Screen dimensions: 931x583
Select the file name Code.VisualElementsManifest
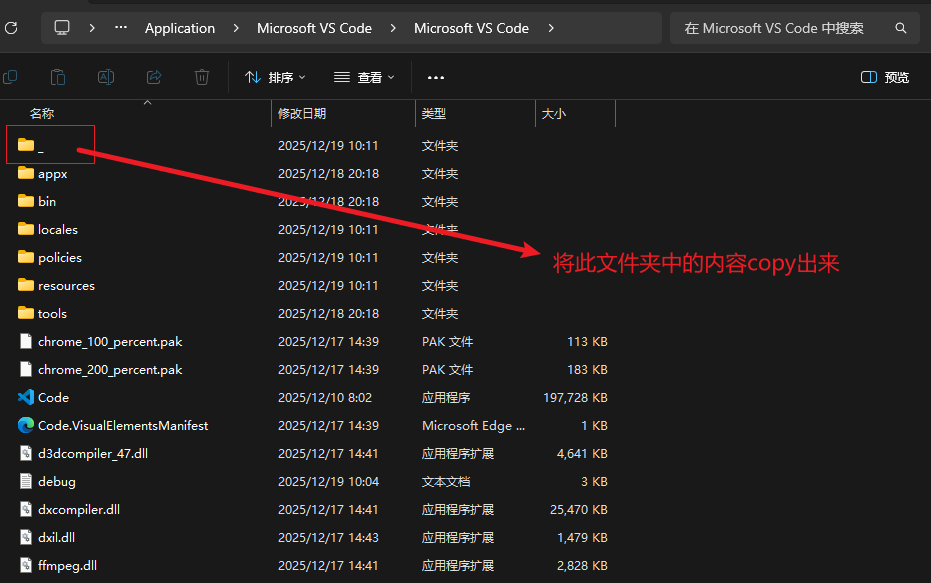coord(123,426)
